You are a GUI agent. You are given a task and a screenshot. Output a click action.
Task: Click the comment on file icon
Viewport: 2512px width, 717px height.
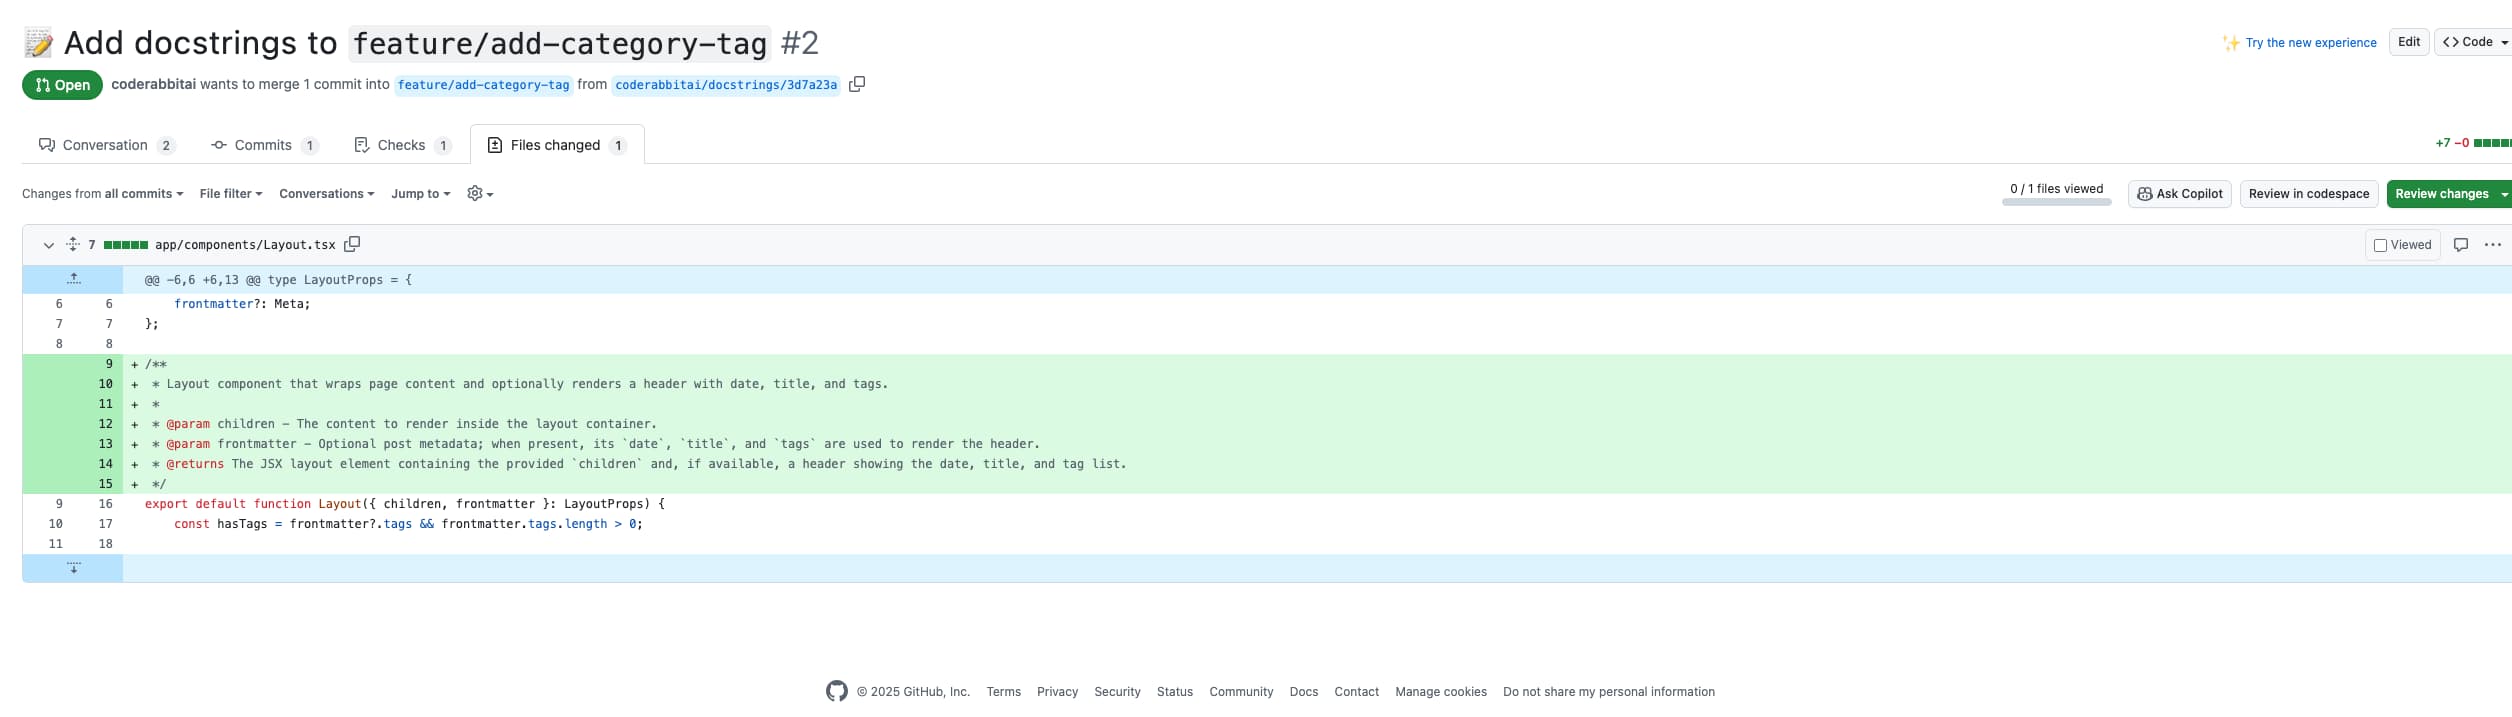click(2461, 245)
